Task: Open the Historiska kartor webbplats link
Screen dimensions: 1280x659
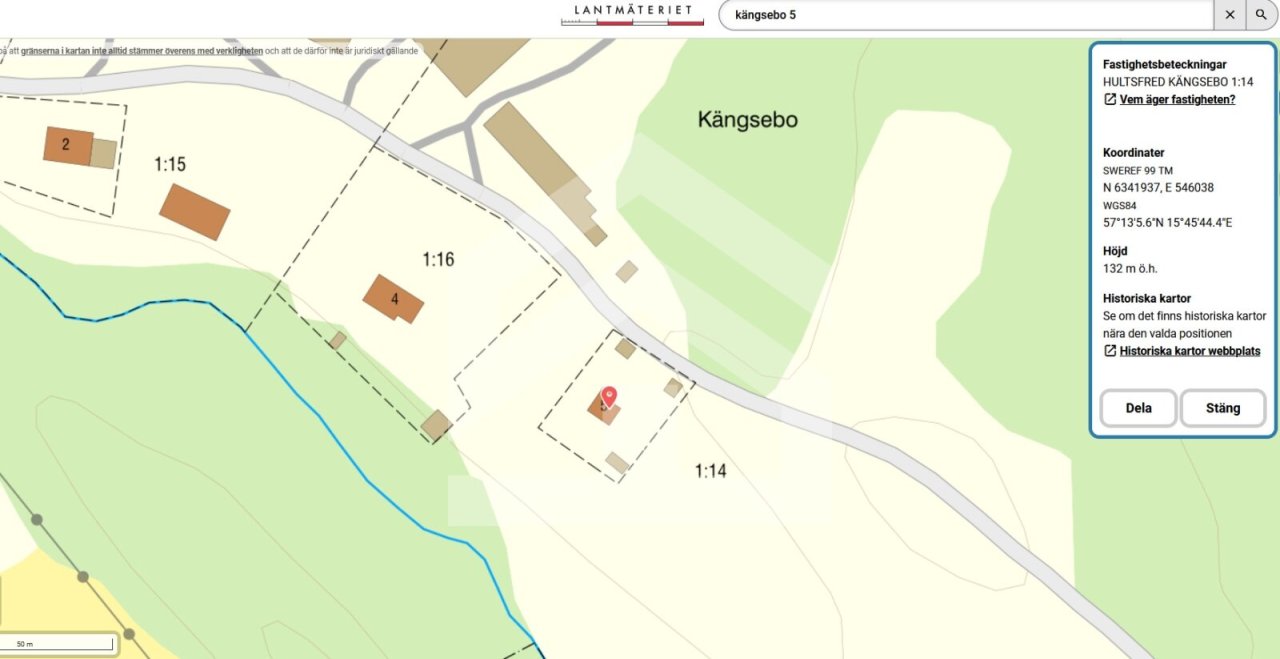Action: (x=1190, y=351)
